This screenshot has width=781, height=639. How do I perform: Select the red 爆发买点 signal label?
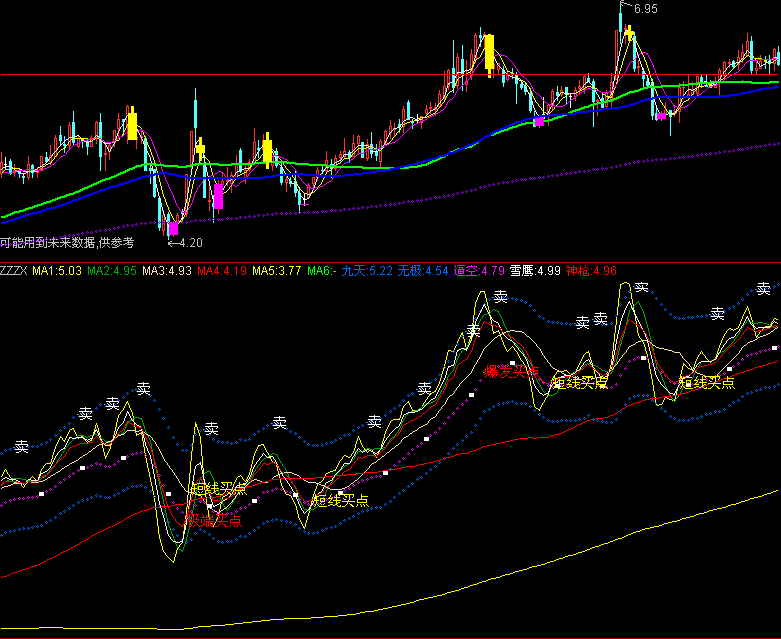point(512,372)
